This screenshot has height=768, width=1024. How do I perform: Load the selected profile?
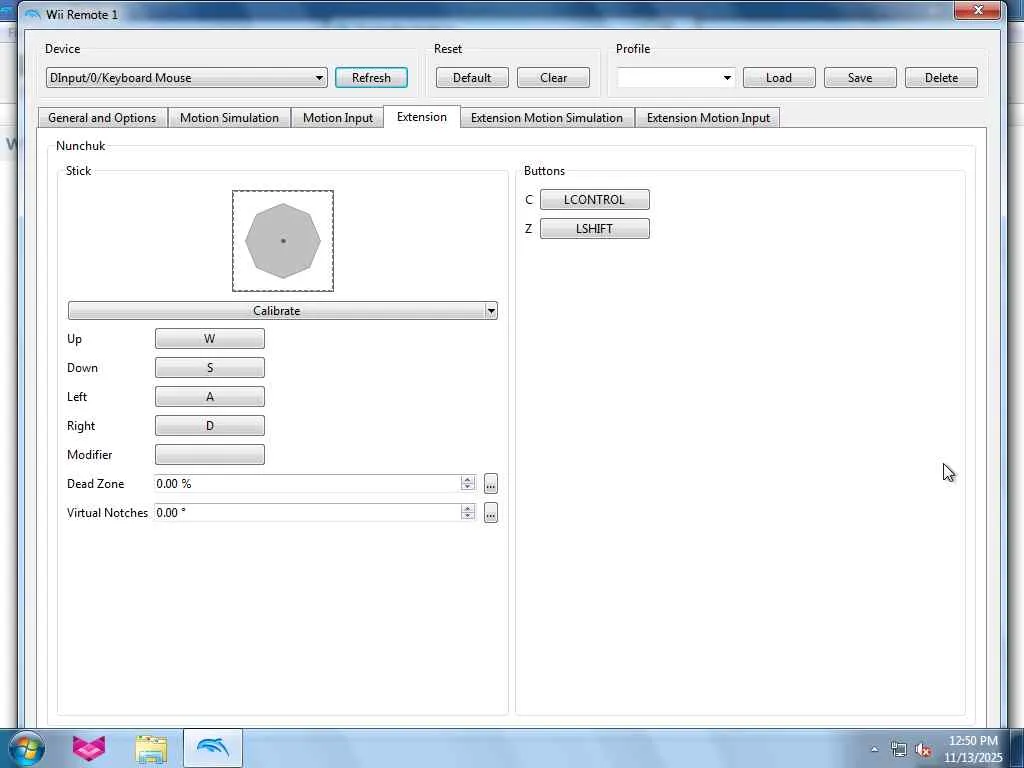tap(779, 78)
